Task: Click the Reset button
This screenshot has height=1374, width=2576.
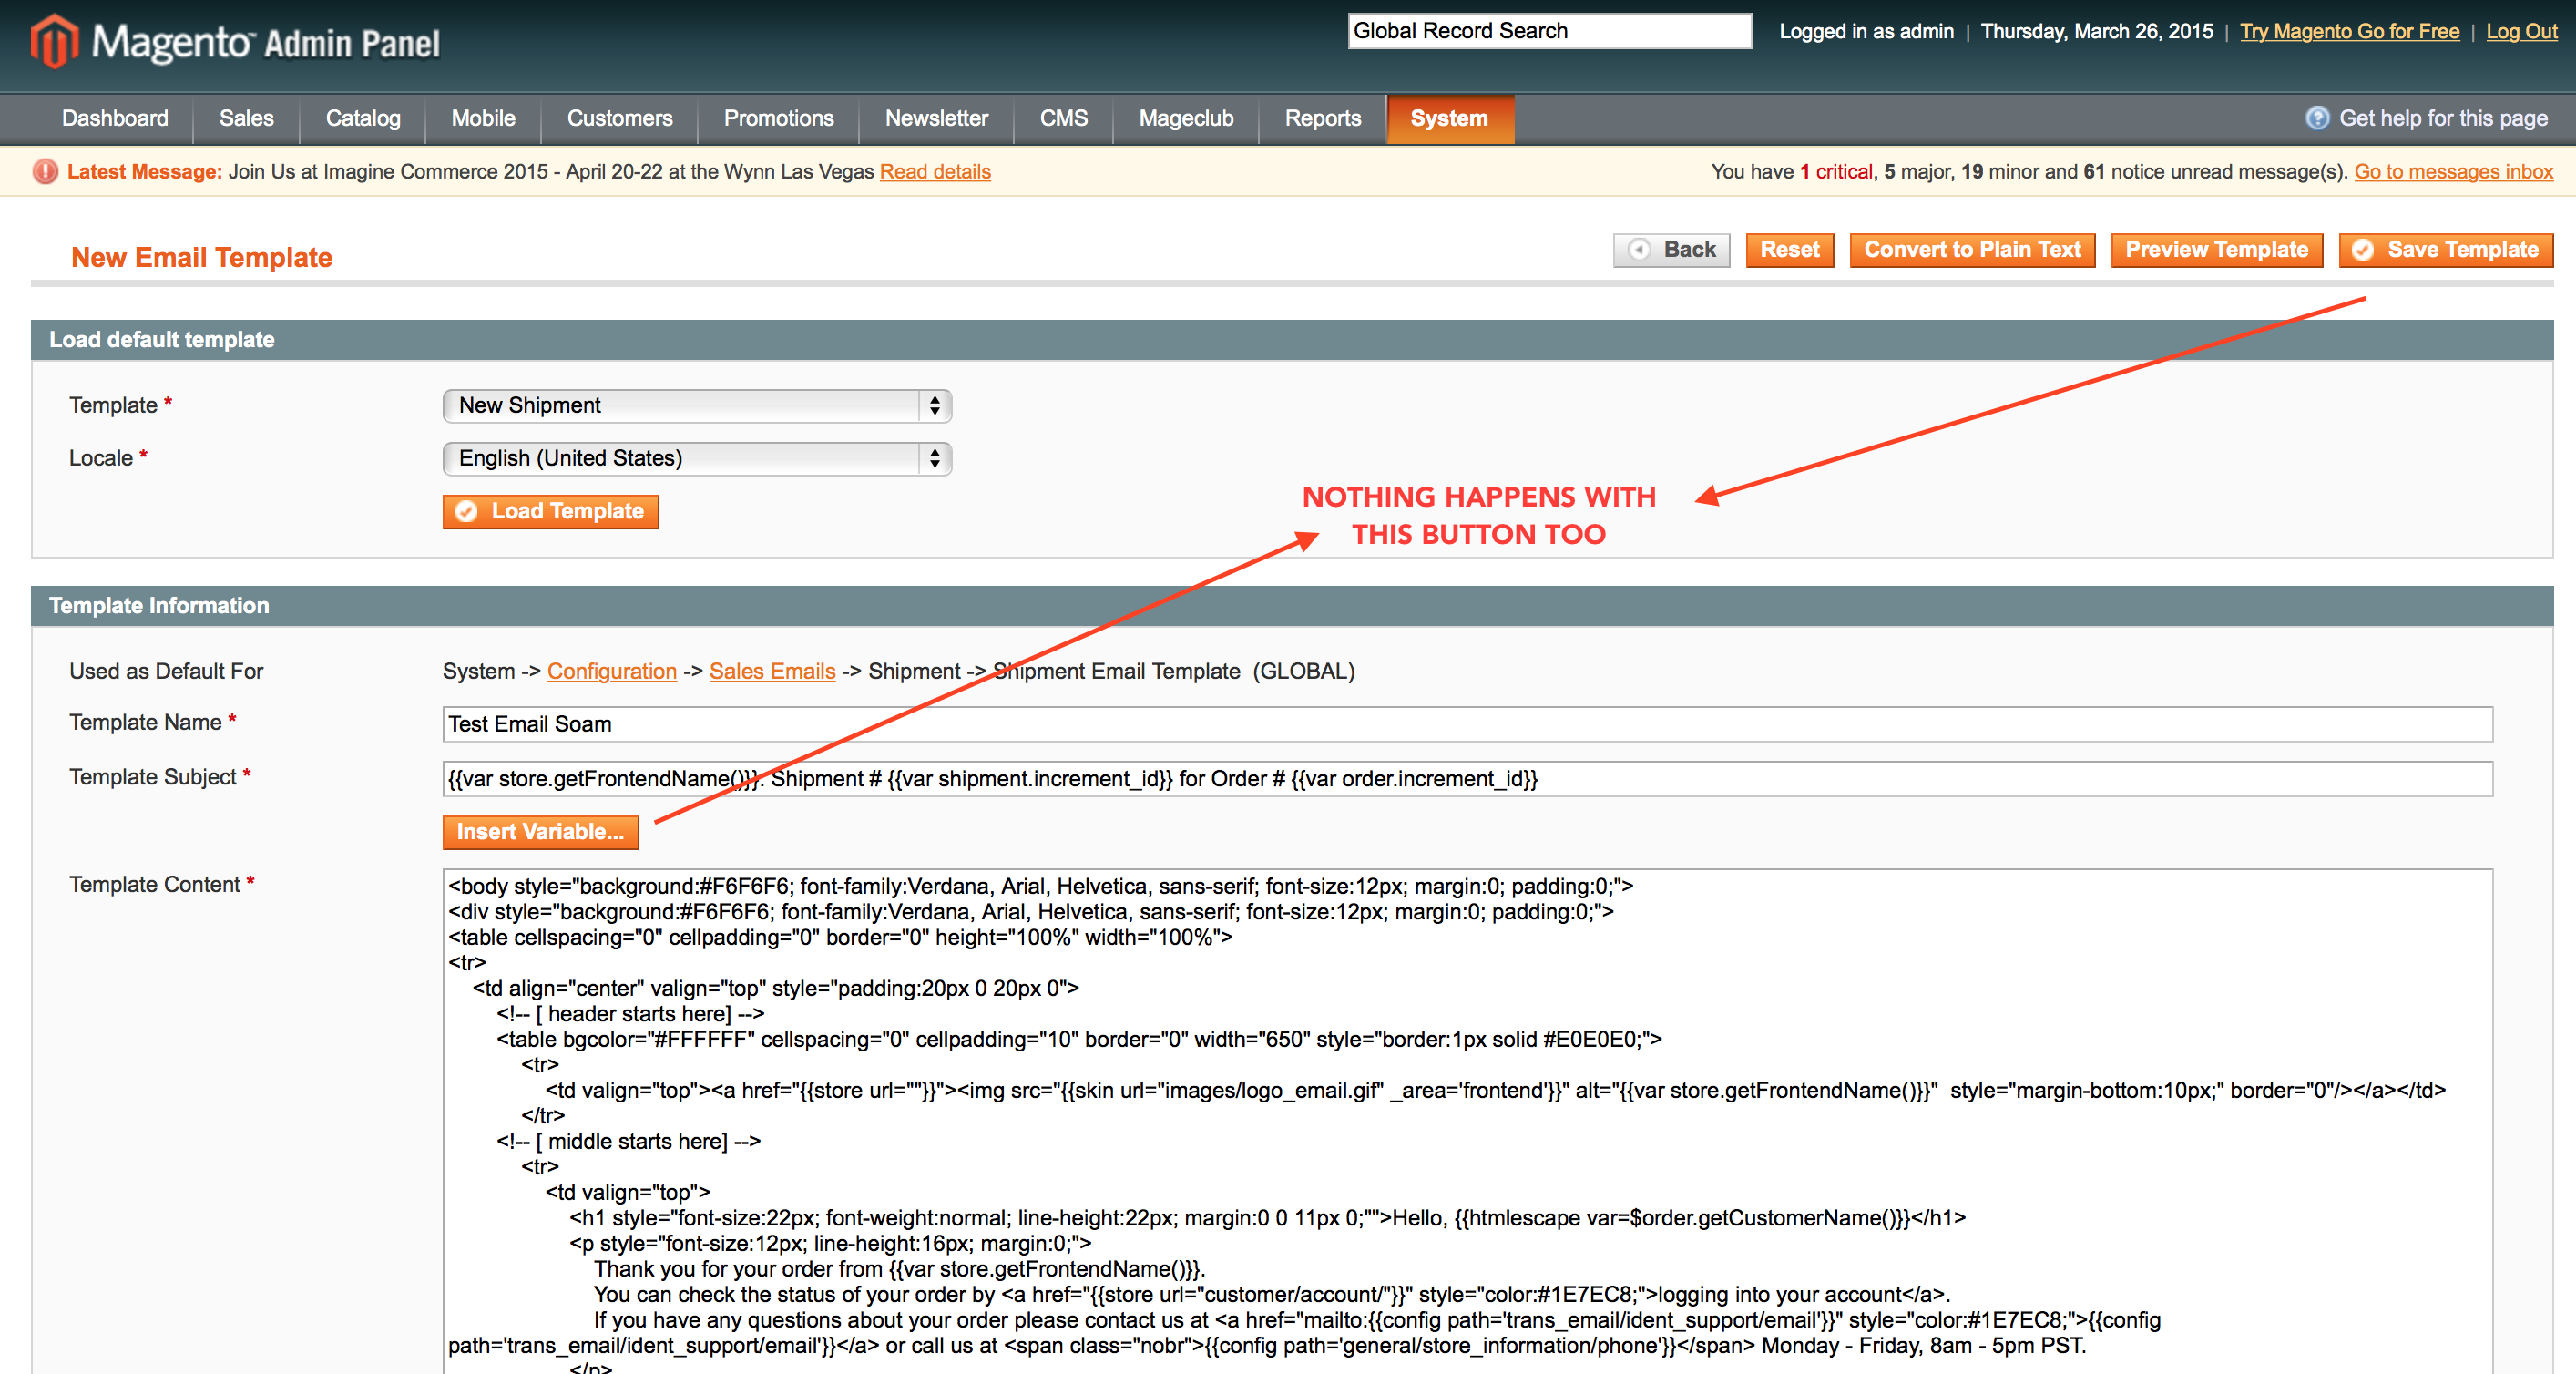Action: click(x=1788, y=250)
